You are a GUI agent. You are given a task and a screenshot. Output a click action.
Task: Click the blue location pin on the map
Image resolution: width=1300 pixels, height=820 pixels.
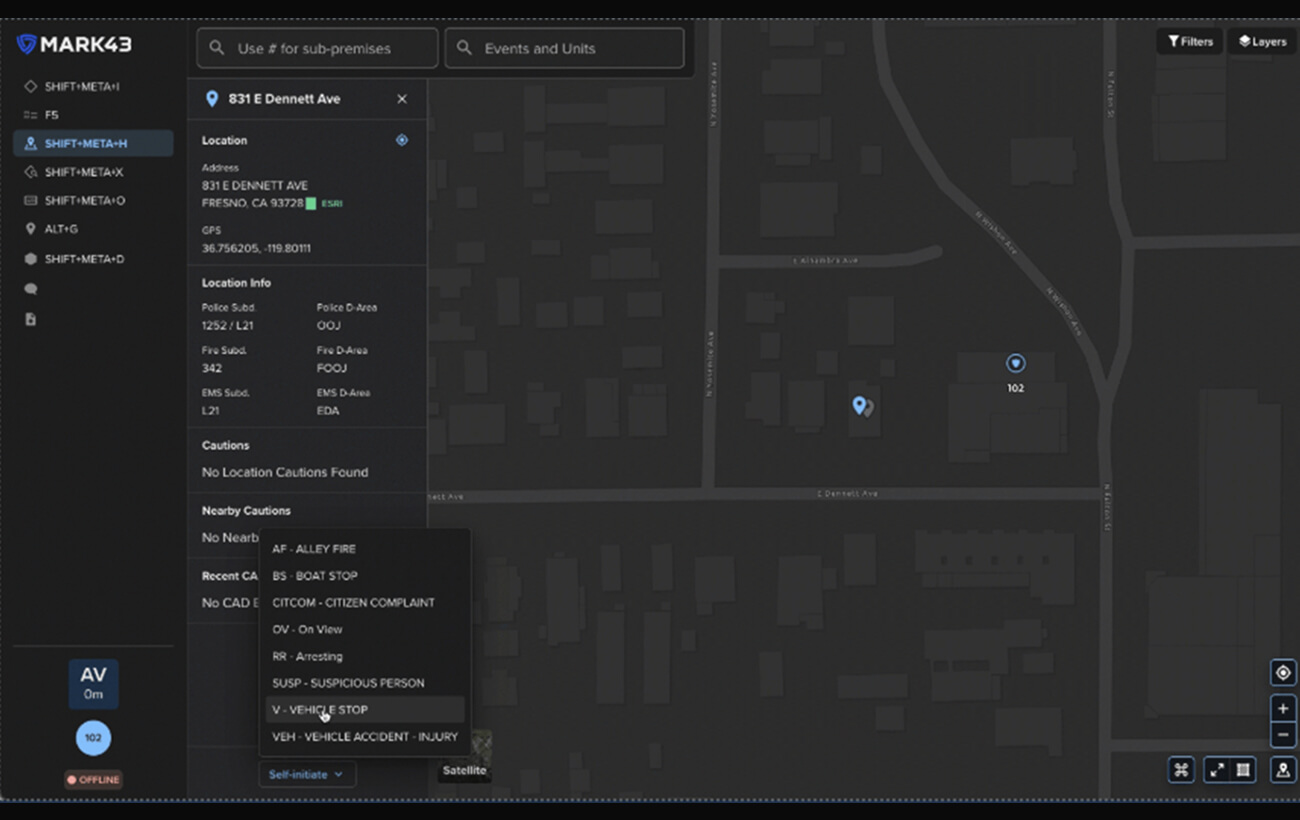tap(858, 405)
